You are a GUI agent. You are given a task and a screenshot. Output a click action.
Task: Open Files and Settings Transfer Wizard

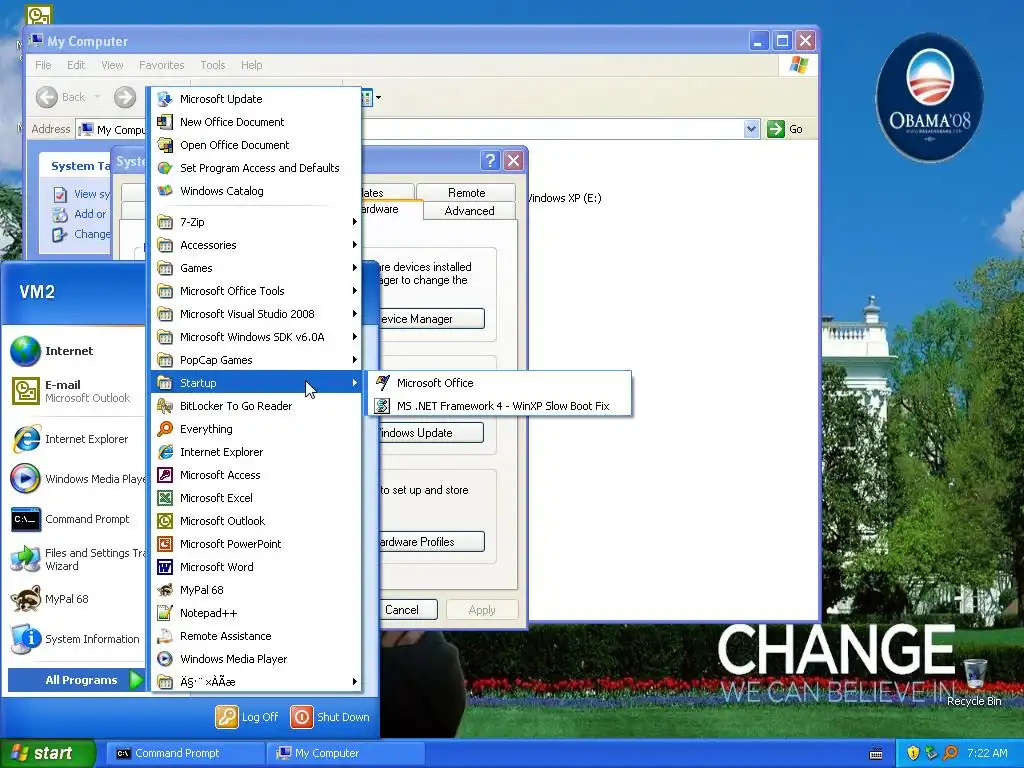coord(75,559)
